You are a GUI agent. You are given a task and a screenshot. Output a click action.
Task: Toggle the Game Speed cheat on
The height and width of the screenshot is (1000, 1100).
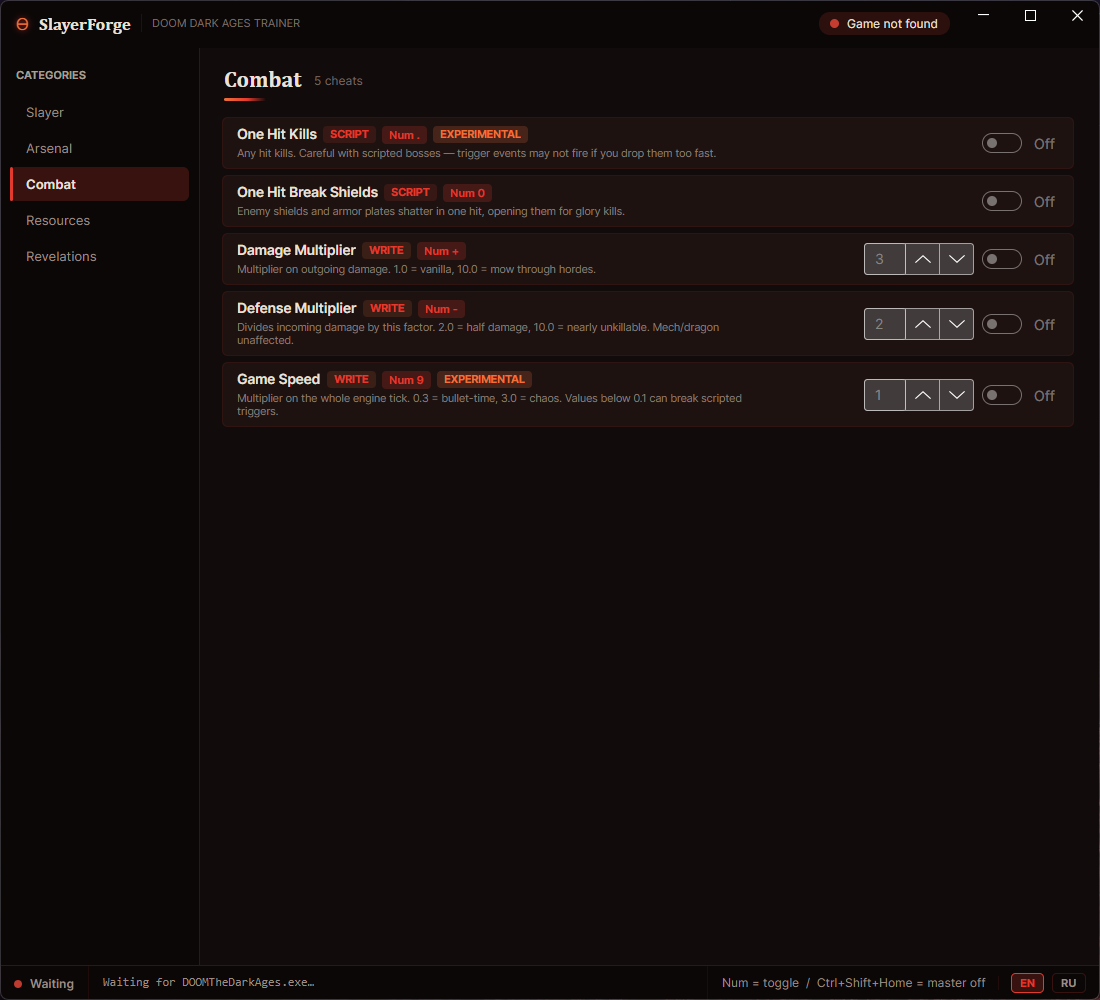point(1001,395)
